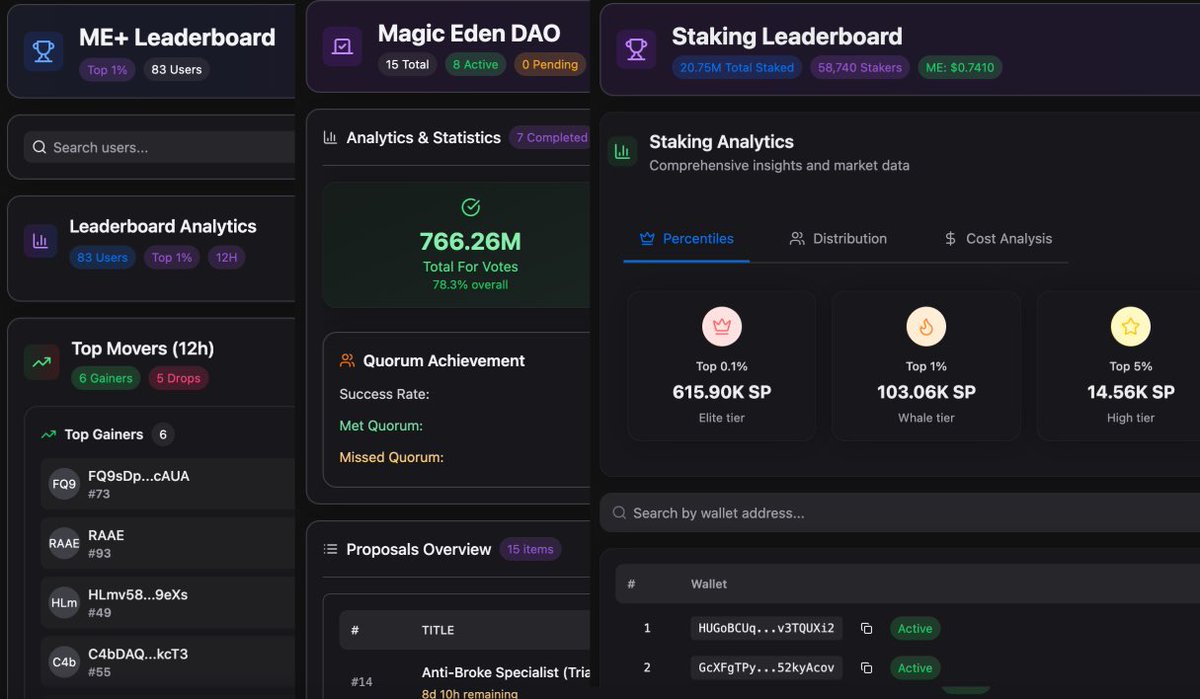Click the 7 Completed badge
This screenshot has height=699, width=1200.
[x=551, y=138]
